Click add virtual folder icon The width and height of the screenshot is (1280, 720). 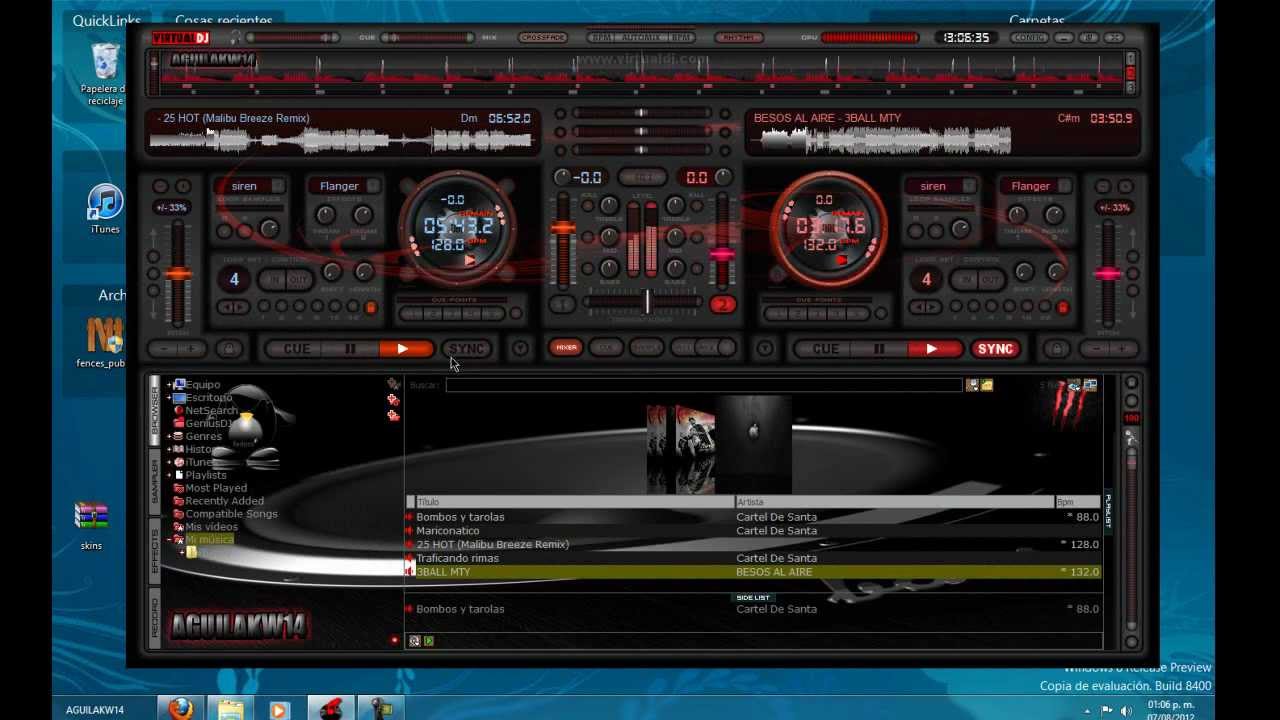click(x=393, y=415)
